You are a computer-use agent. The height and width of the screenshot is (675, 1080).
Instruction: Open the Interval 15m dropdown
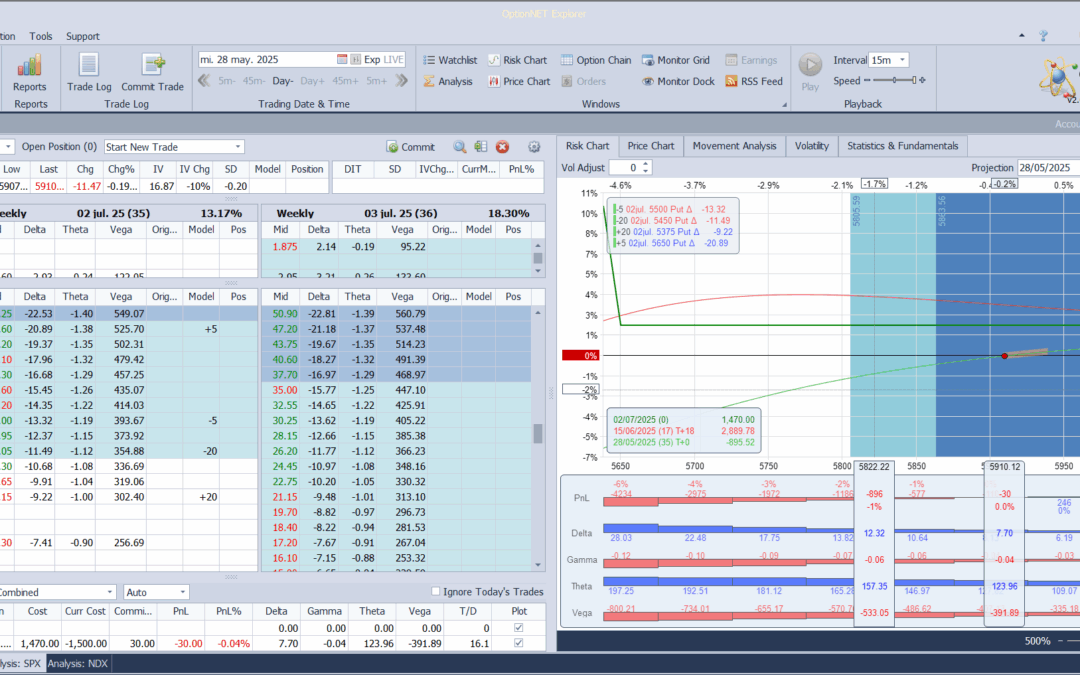point(903,60)
